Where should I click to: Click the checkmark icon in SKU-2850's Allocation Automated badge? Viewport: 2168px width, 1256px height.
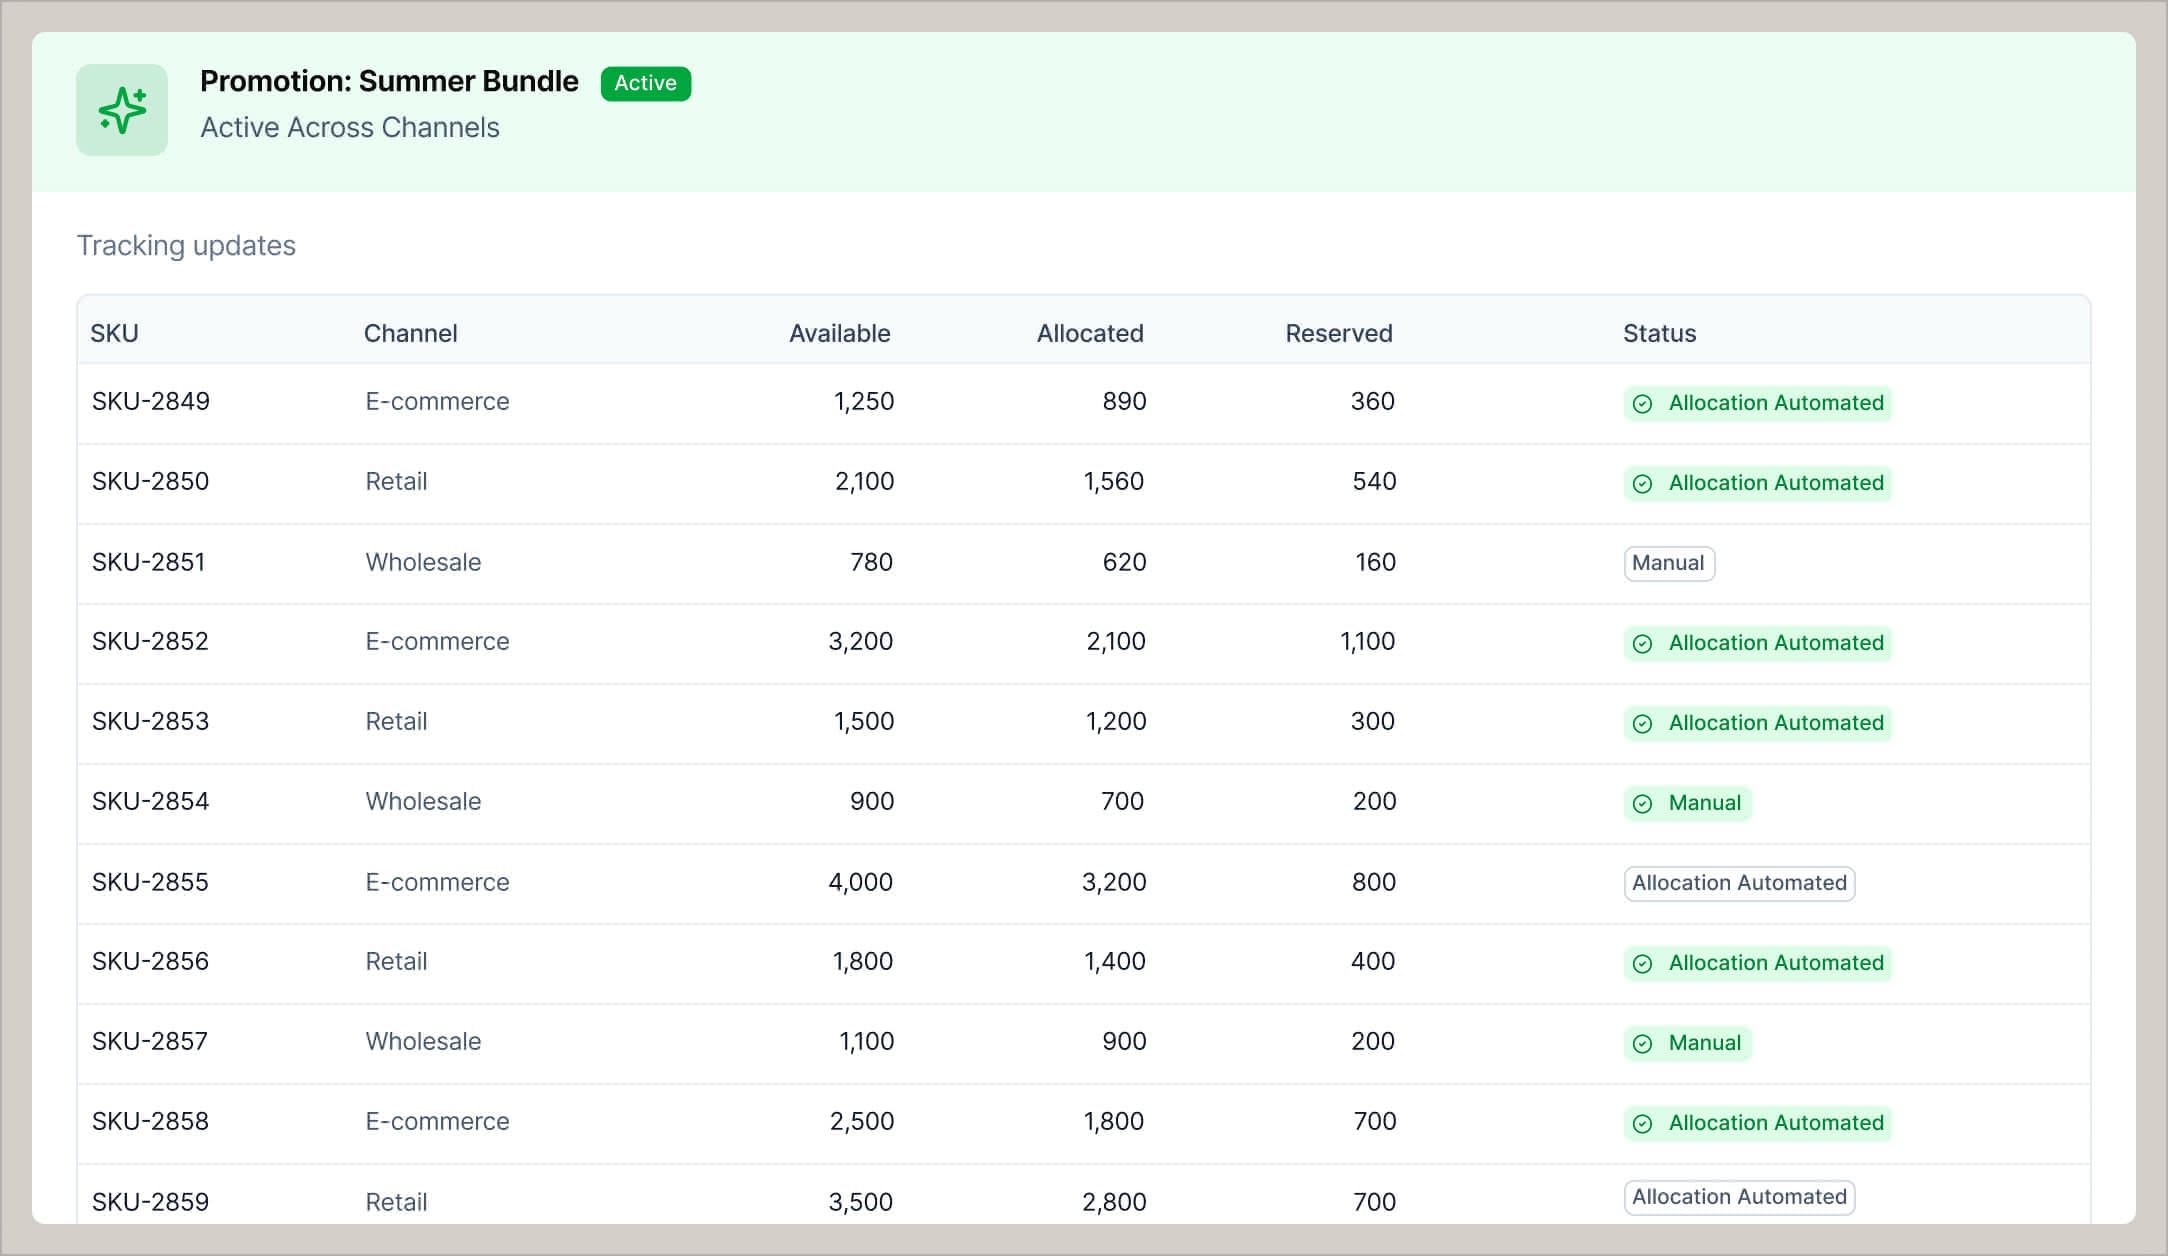pos(1642,483)
